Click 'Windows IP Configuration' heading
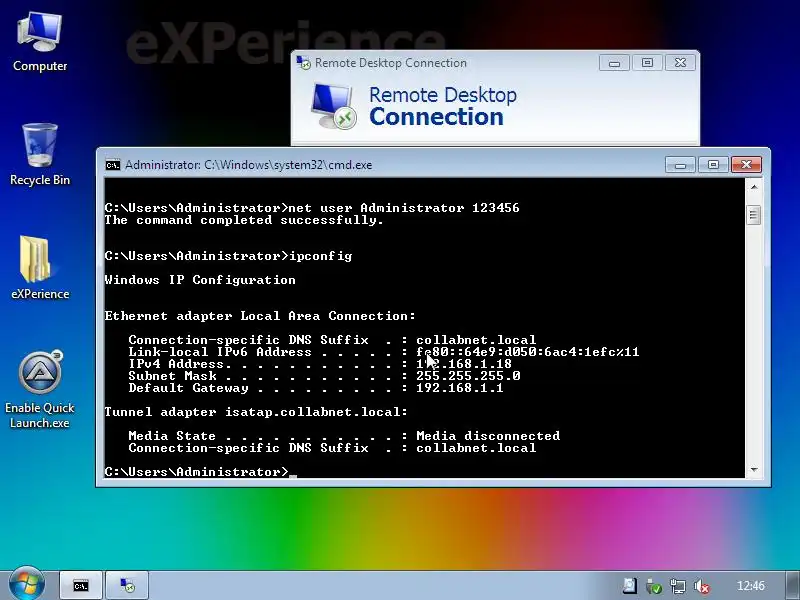 [x=200, y=280]
